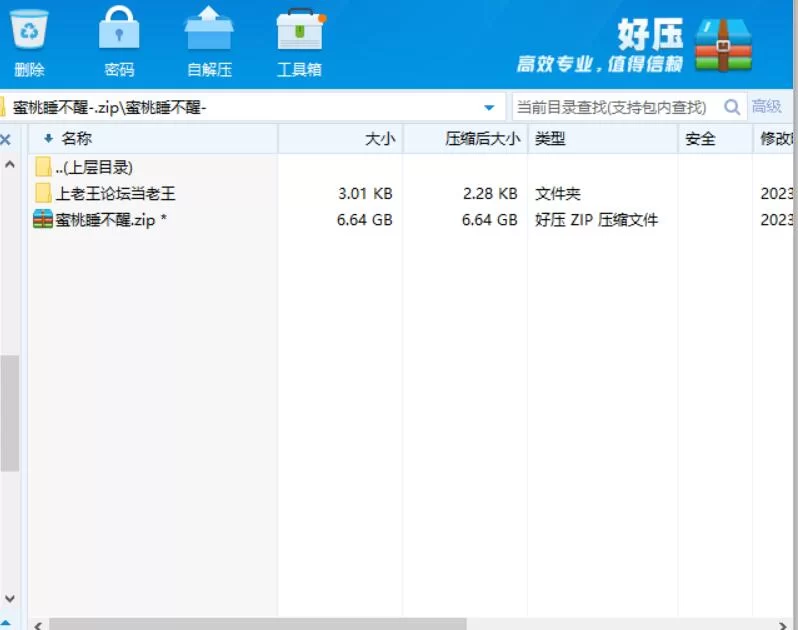Click the Self-extract (自解压) icon
This screenshot has width=798, height=630.
(209, 30)
